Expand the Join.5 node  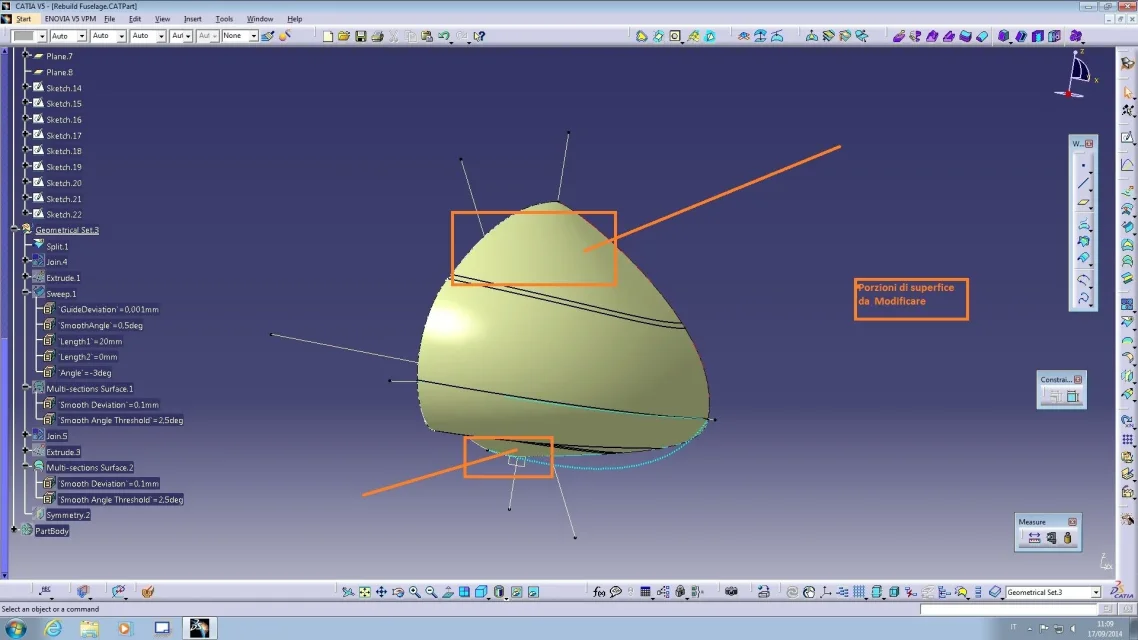tap(26, 435)
